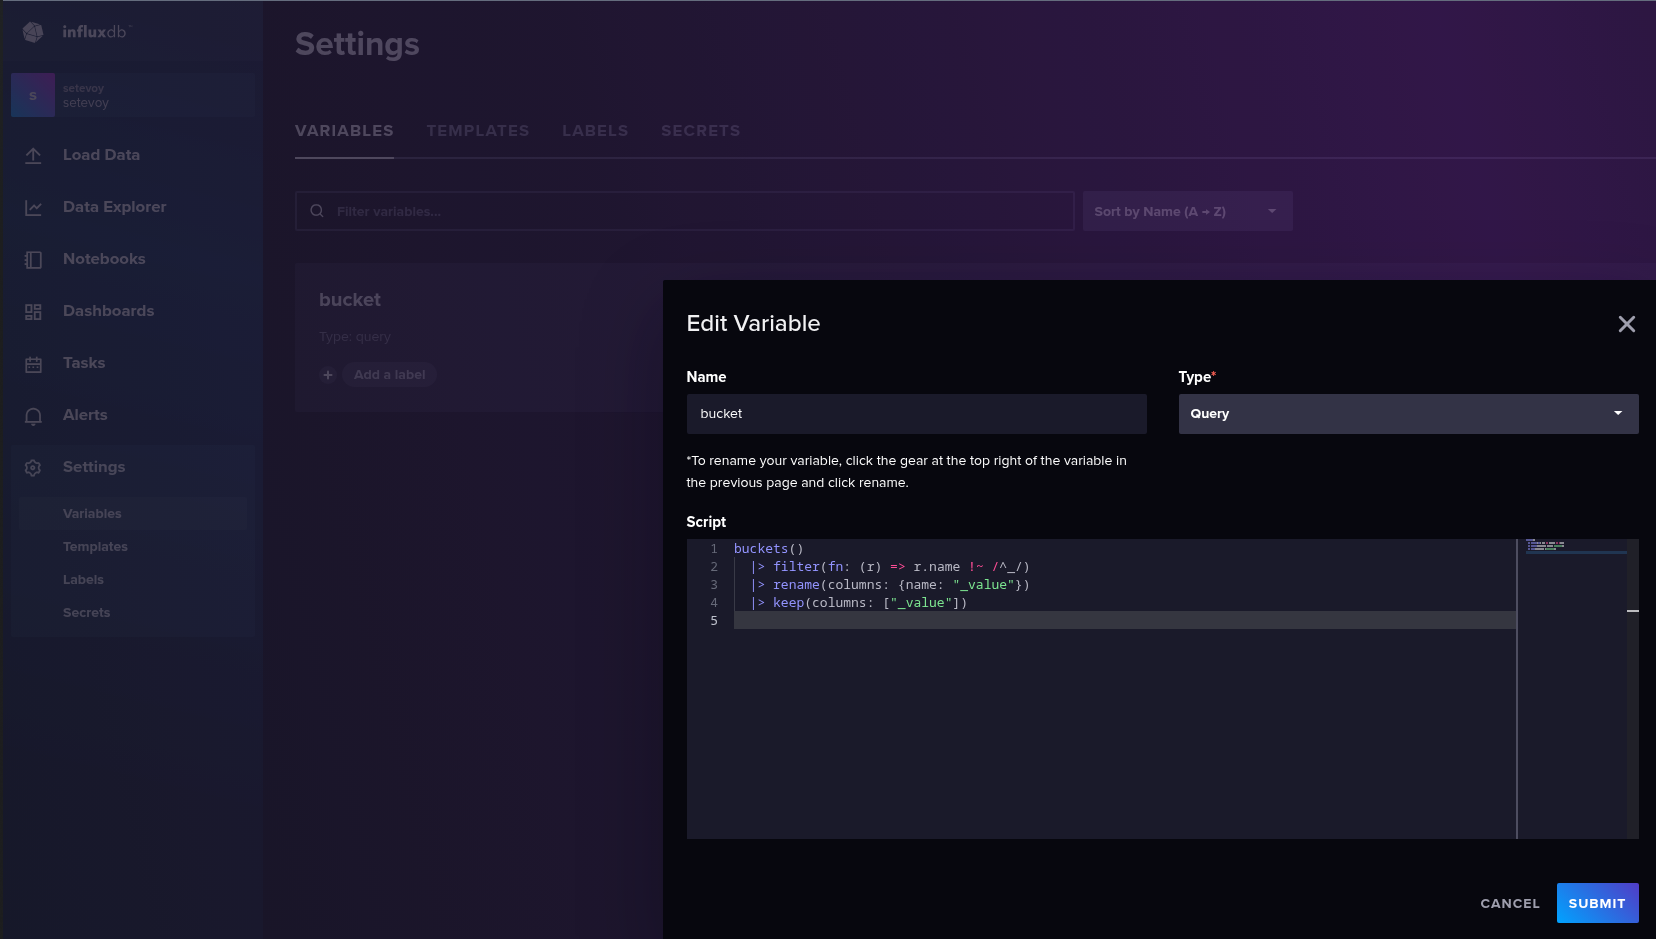Open the Sort by Name dropdown
This screenshot has height=939, width=1656.
point(1186,212)
